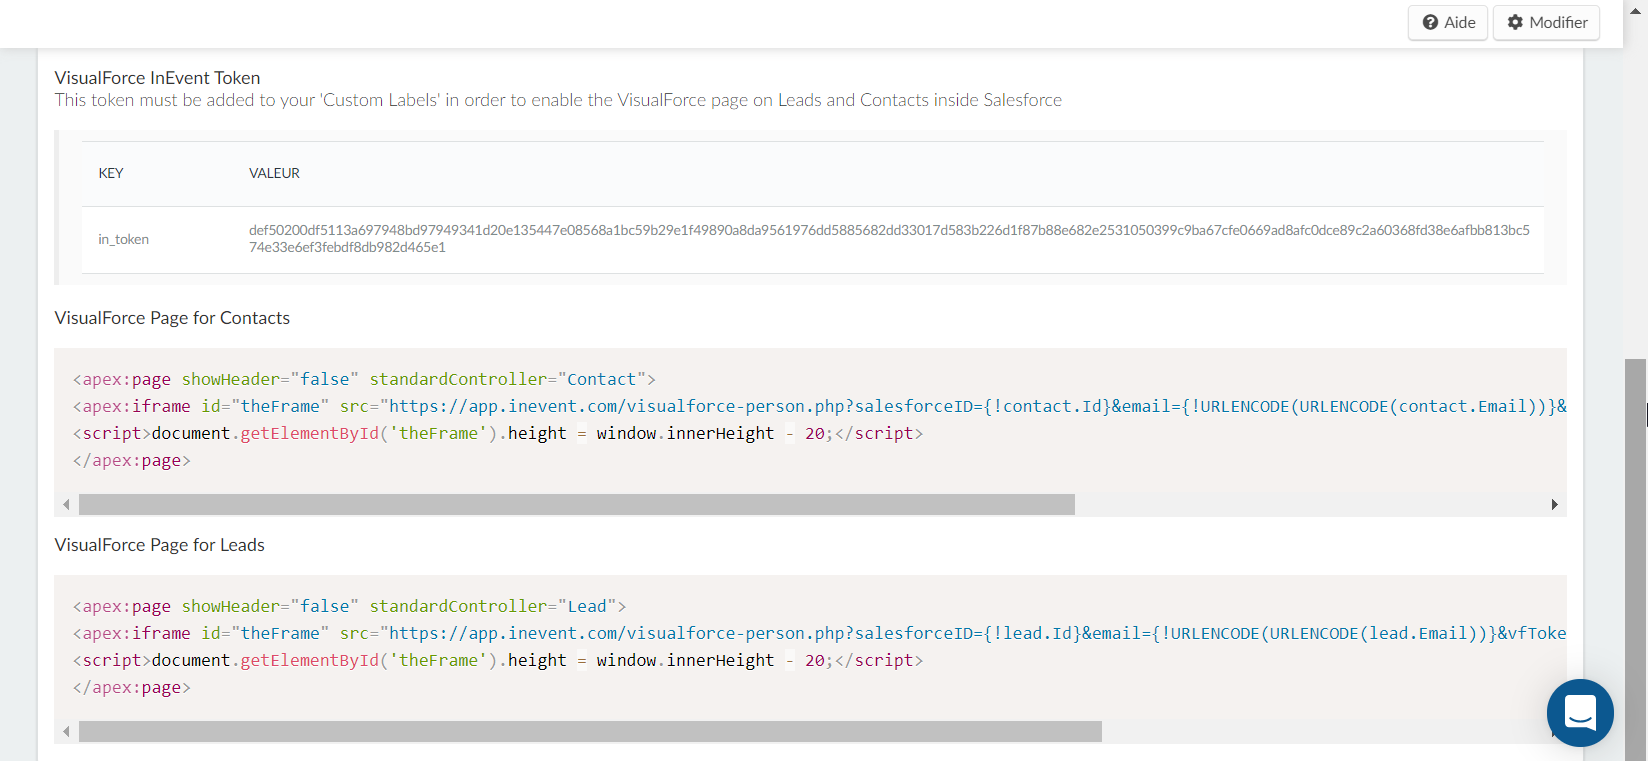Click the VisualForce InEvent Token heading
1648x761 pixels.
(x=157, y=78)
